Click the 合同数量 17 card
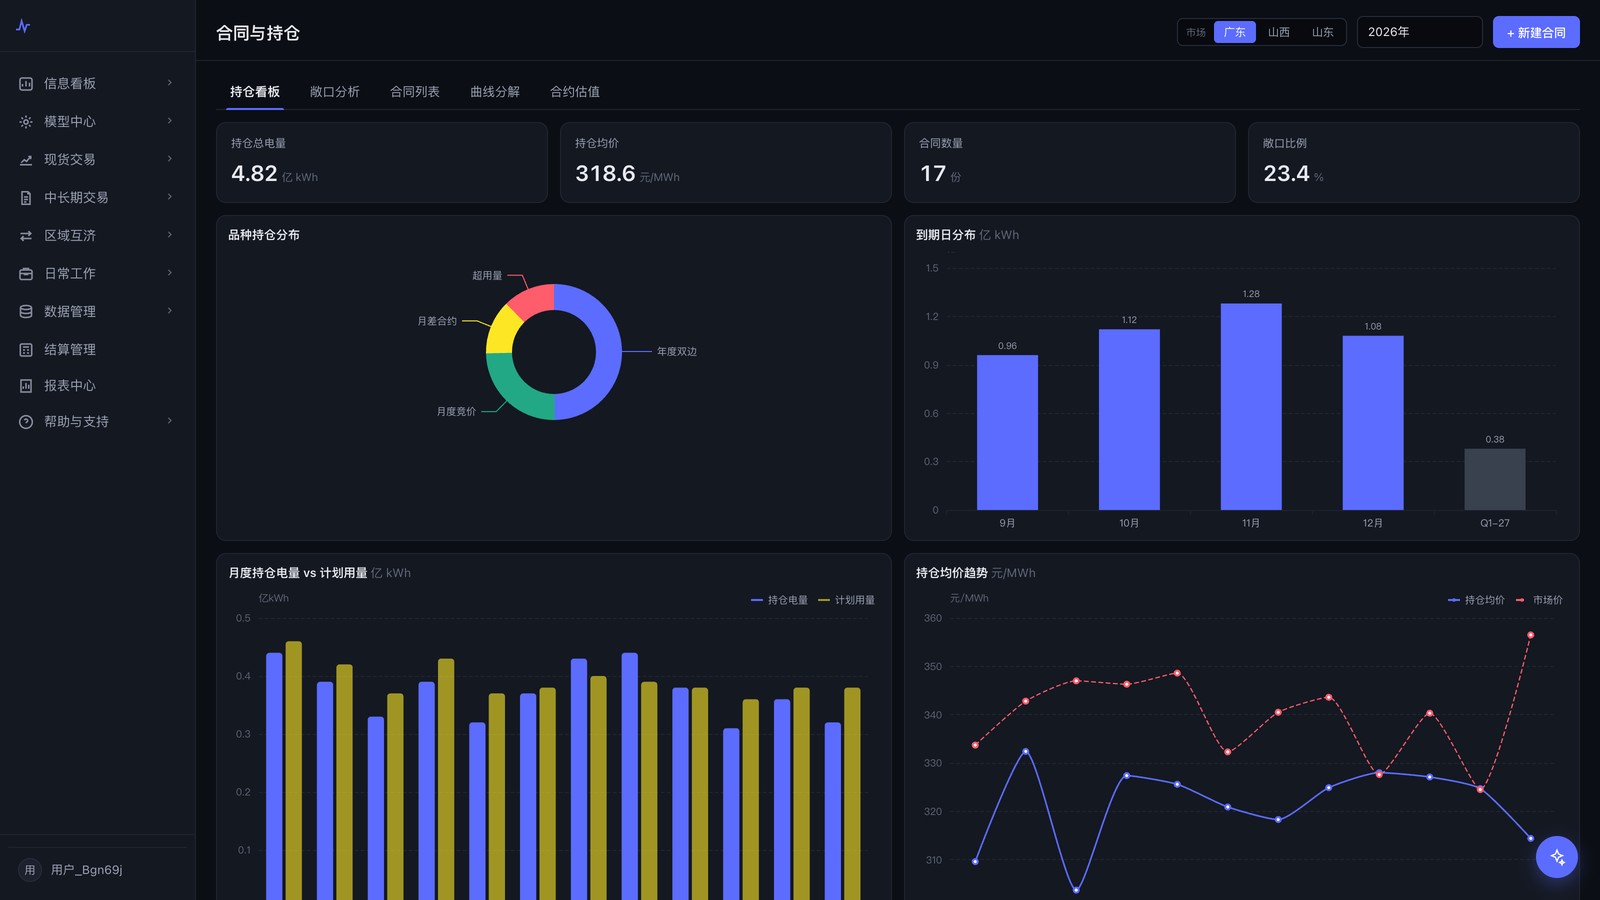Image resolution: width=1600 pixels, height=900 pixels. click(1070, 163)
